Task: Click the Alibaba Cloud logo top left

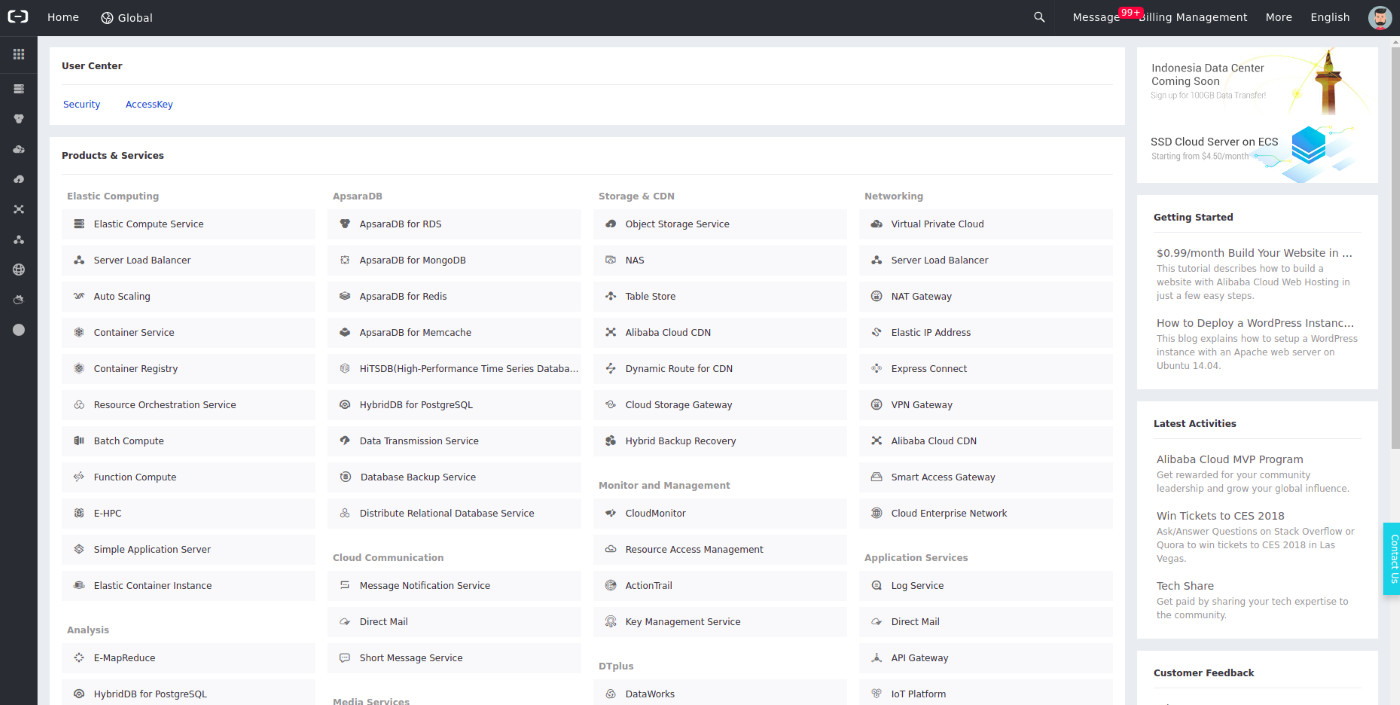Action: pos(19,16)
